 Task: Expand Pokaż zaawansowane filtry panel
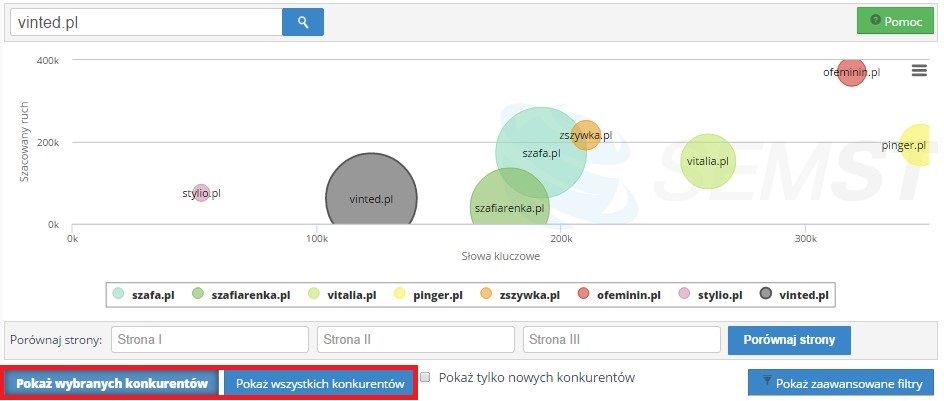841,383
